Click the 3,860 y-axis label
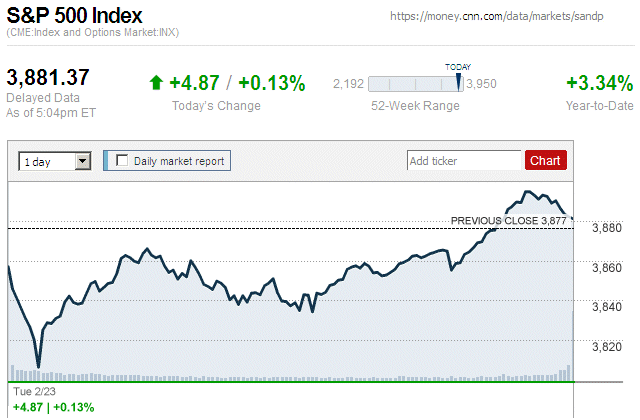Viewport: 640px width, 420px height. pyautogui.click(x=606, y=268)
